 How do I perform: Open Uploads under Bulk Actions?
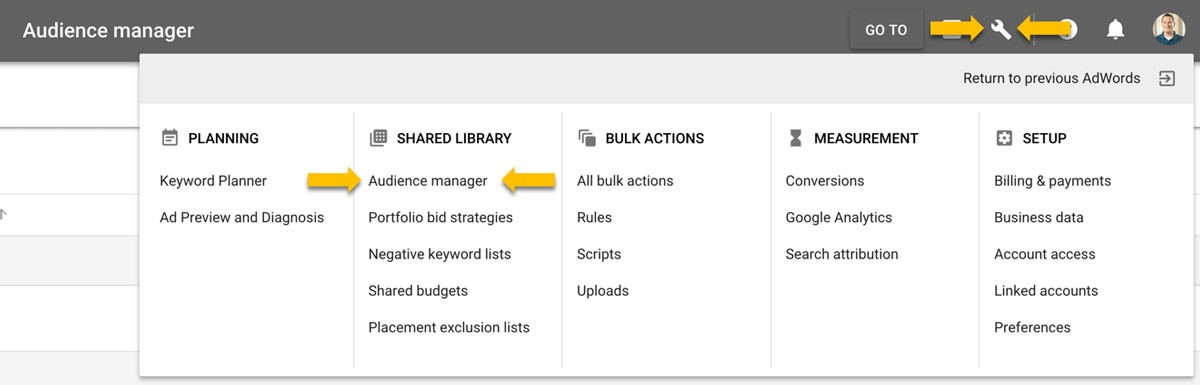[603, 291]
